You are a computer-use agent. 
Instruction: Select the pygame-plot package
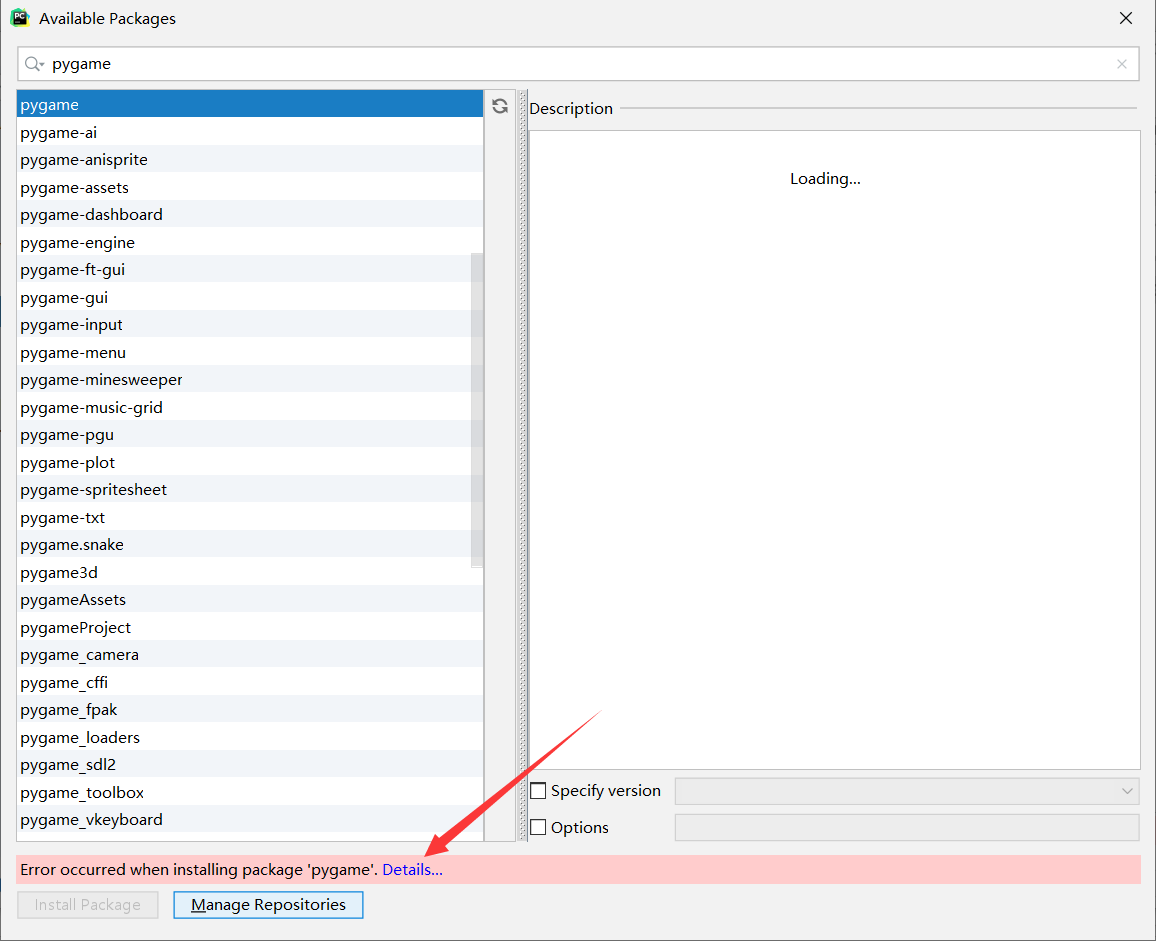pyautogui.click(x=250, y=462)
